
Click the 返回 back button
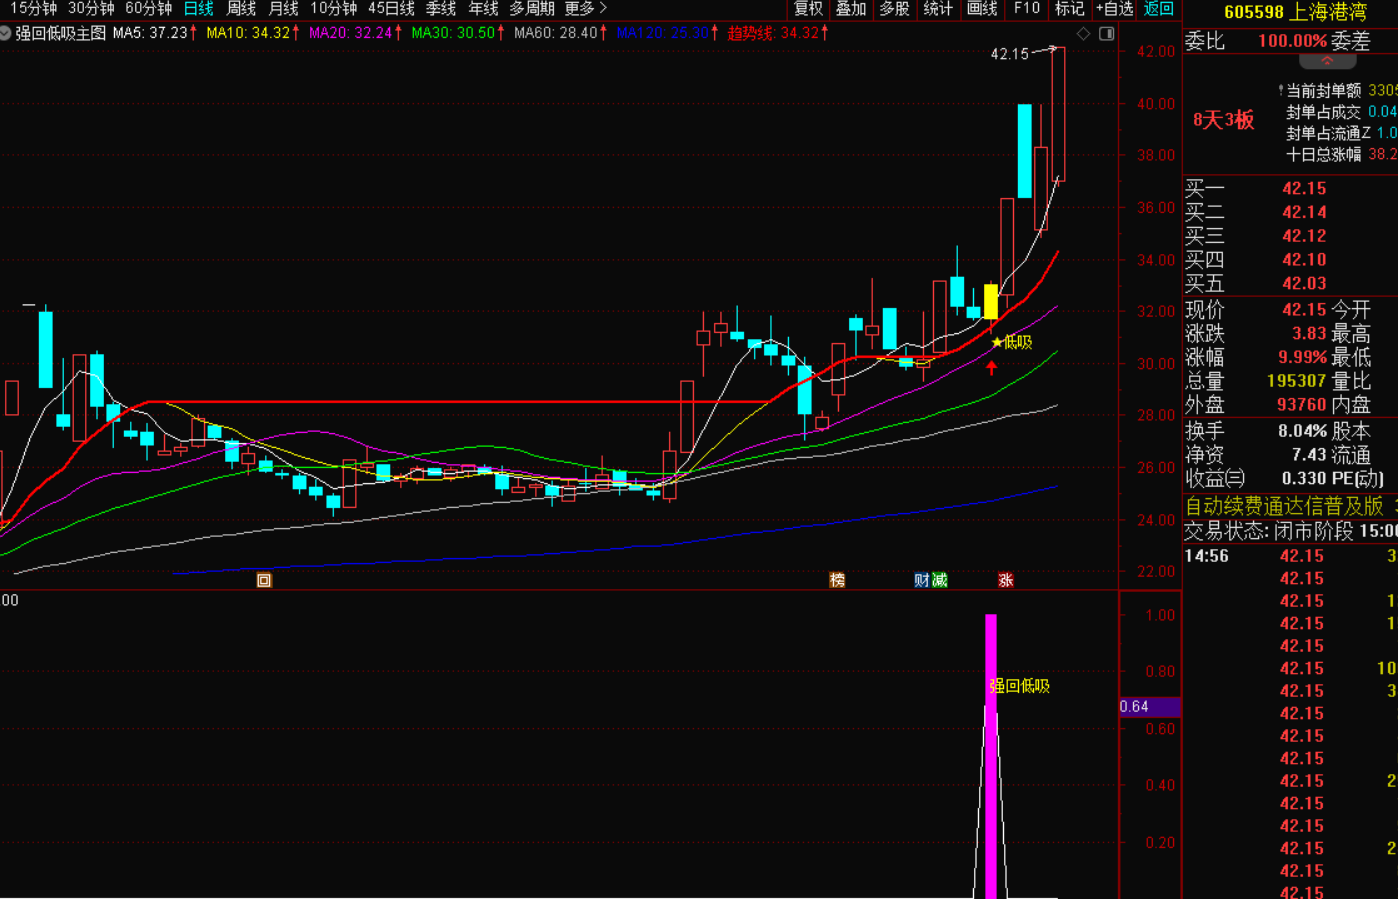[1159, 9]
